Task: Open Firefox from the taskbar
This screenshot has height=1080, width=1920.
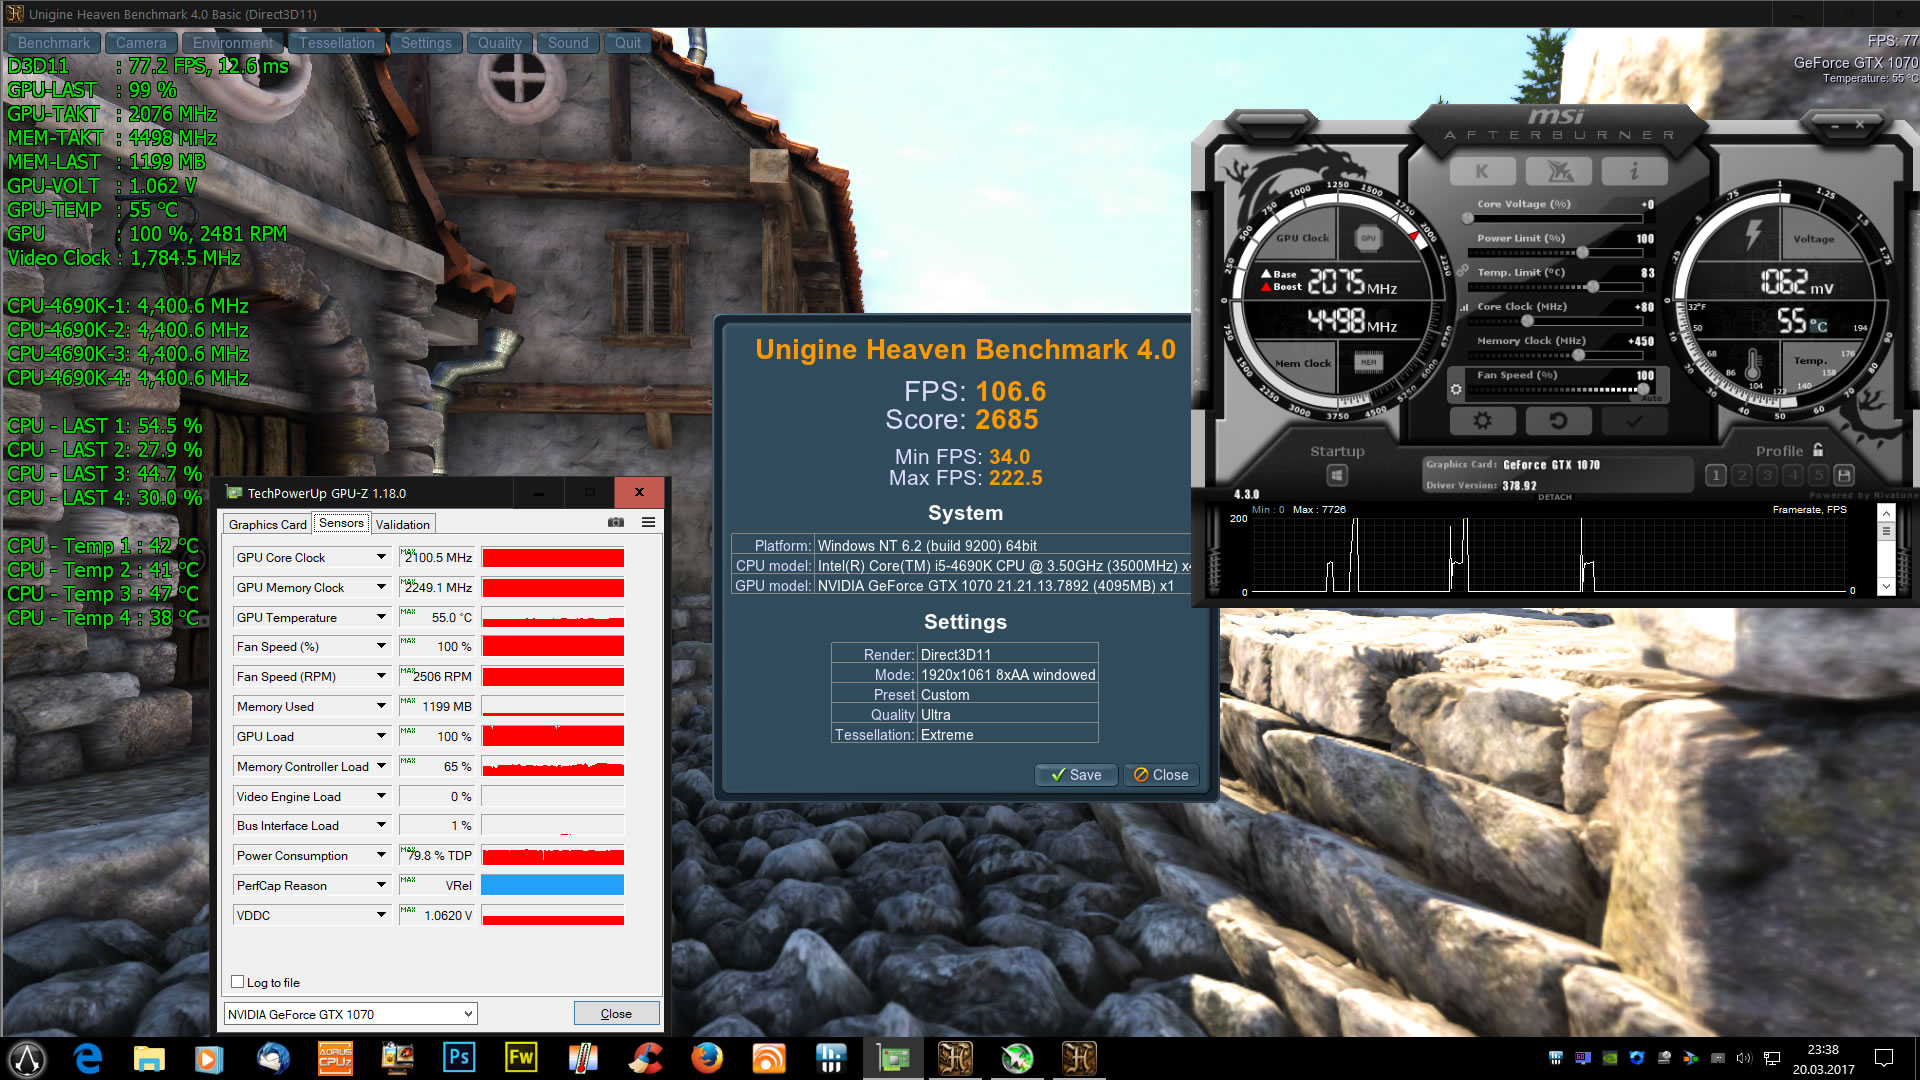Action: pos(707,1058)
